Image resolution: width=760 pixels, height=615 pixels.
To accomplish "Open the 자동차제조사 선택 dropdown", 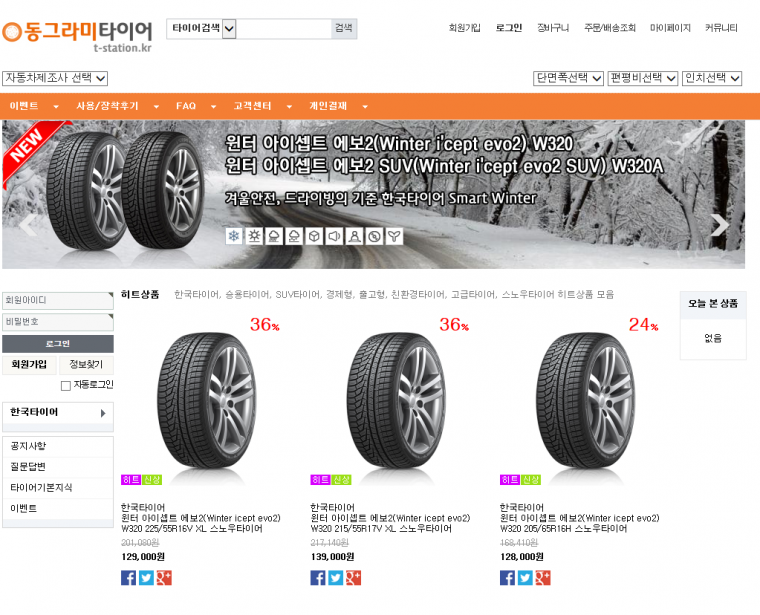I will [55, 78].
